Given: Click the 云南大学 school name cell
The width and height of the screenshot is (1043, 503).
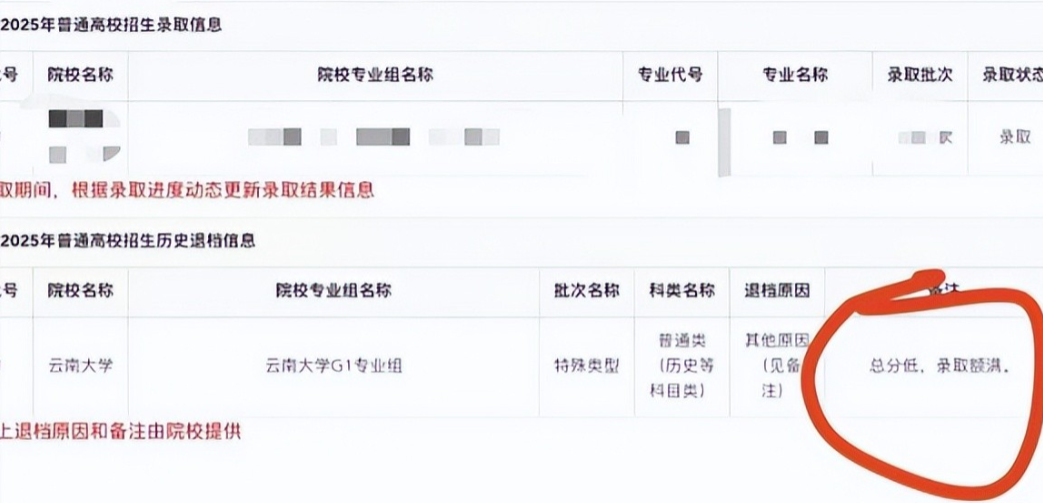Looking at the screenshot, I should point(80,365).
